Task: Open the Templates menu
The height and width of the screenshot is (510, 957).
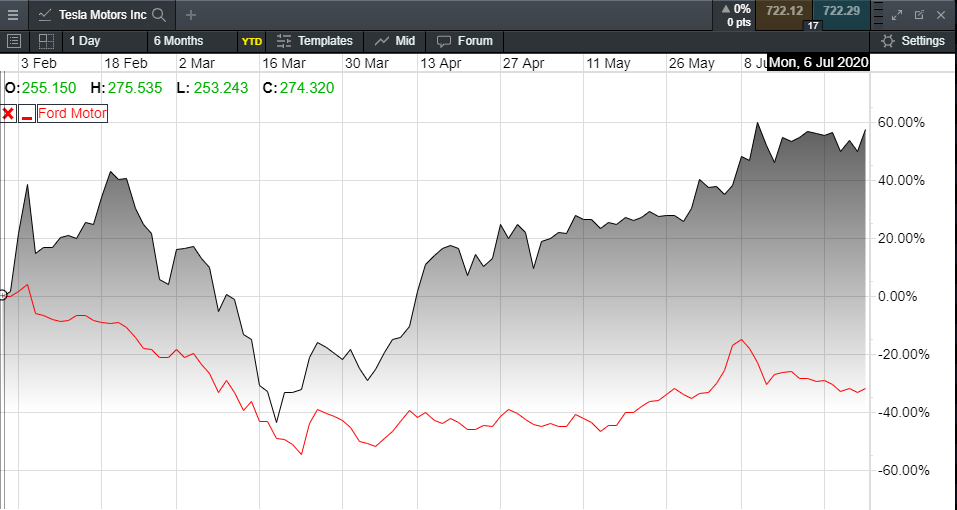Action: [314, 41]
